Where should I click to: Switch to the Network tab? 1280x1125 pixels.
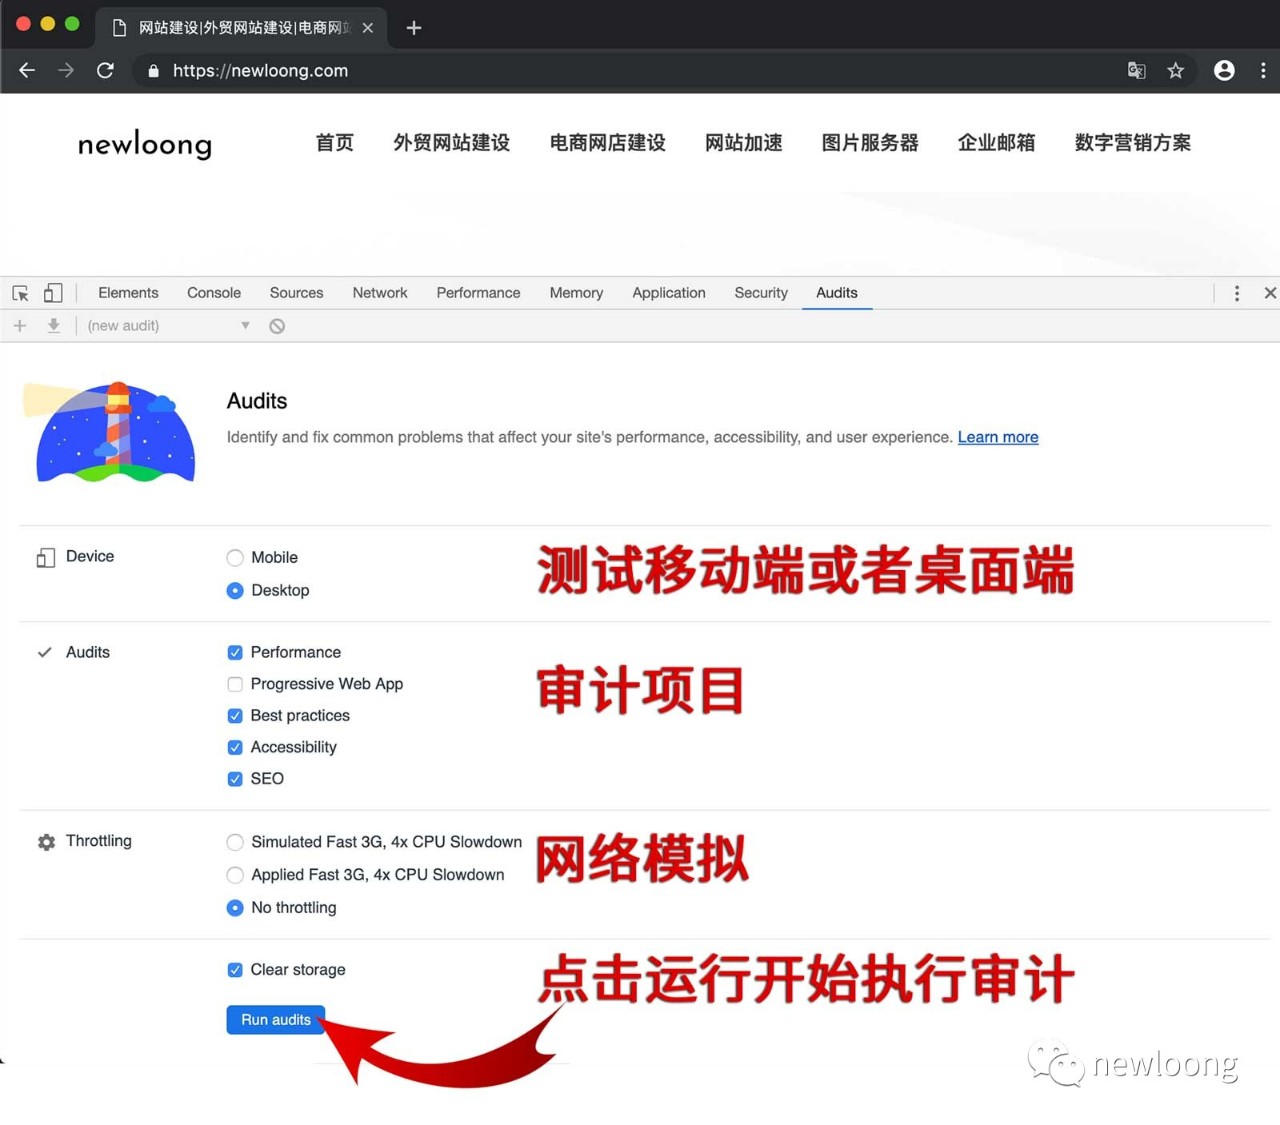(379, 293)
